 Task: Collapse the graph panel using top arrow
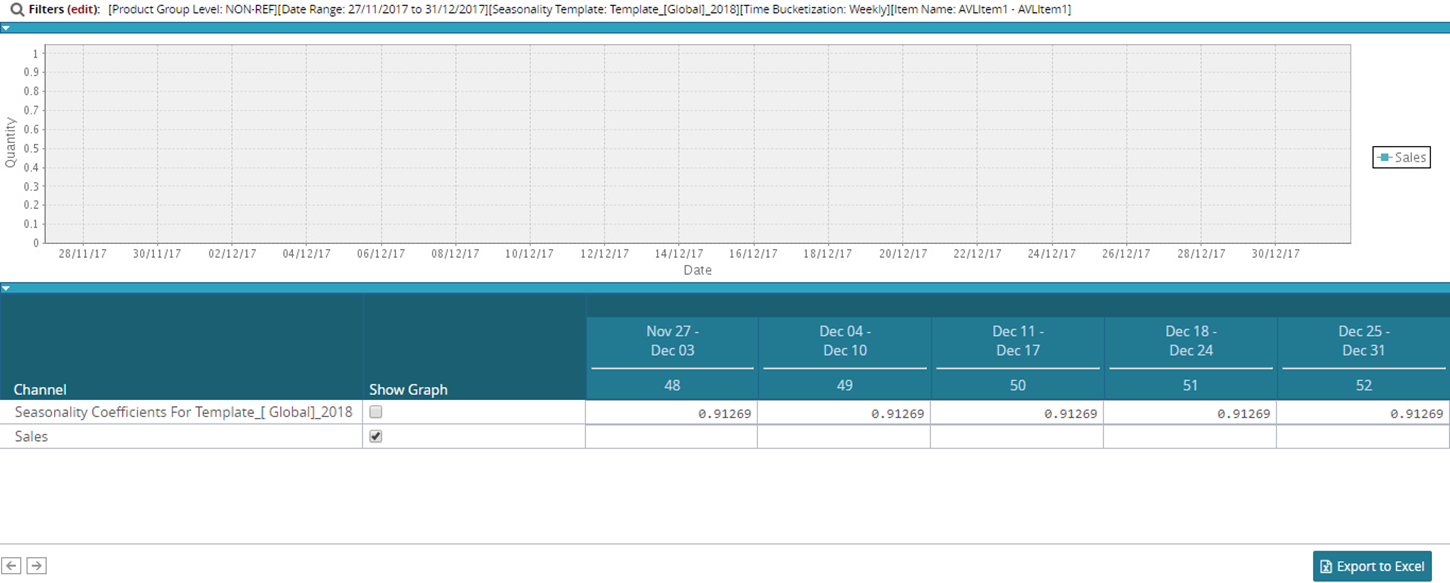(6, 28)
